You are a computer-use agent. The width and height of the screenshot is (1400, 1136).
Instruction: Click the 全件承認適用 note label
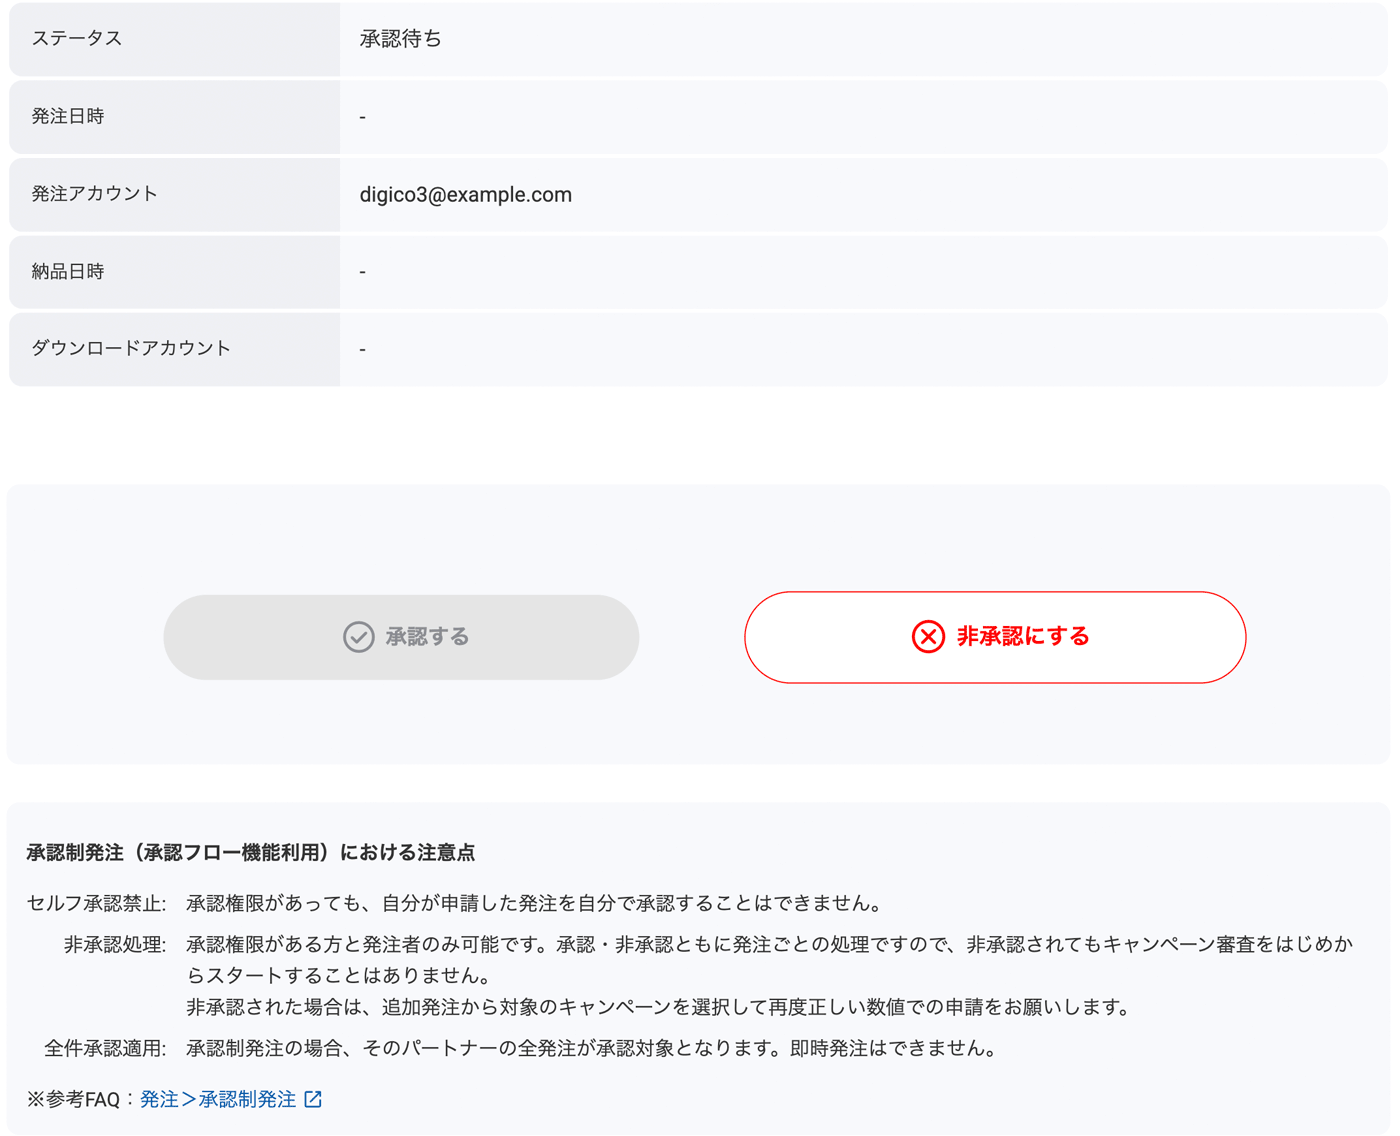click(x=105, y=1049)
